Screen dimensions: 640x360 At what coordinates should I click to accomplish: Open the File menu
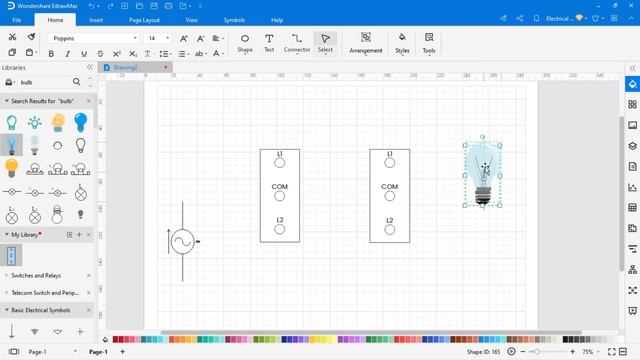pyautogui.click(x=17, y=20)
